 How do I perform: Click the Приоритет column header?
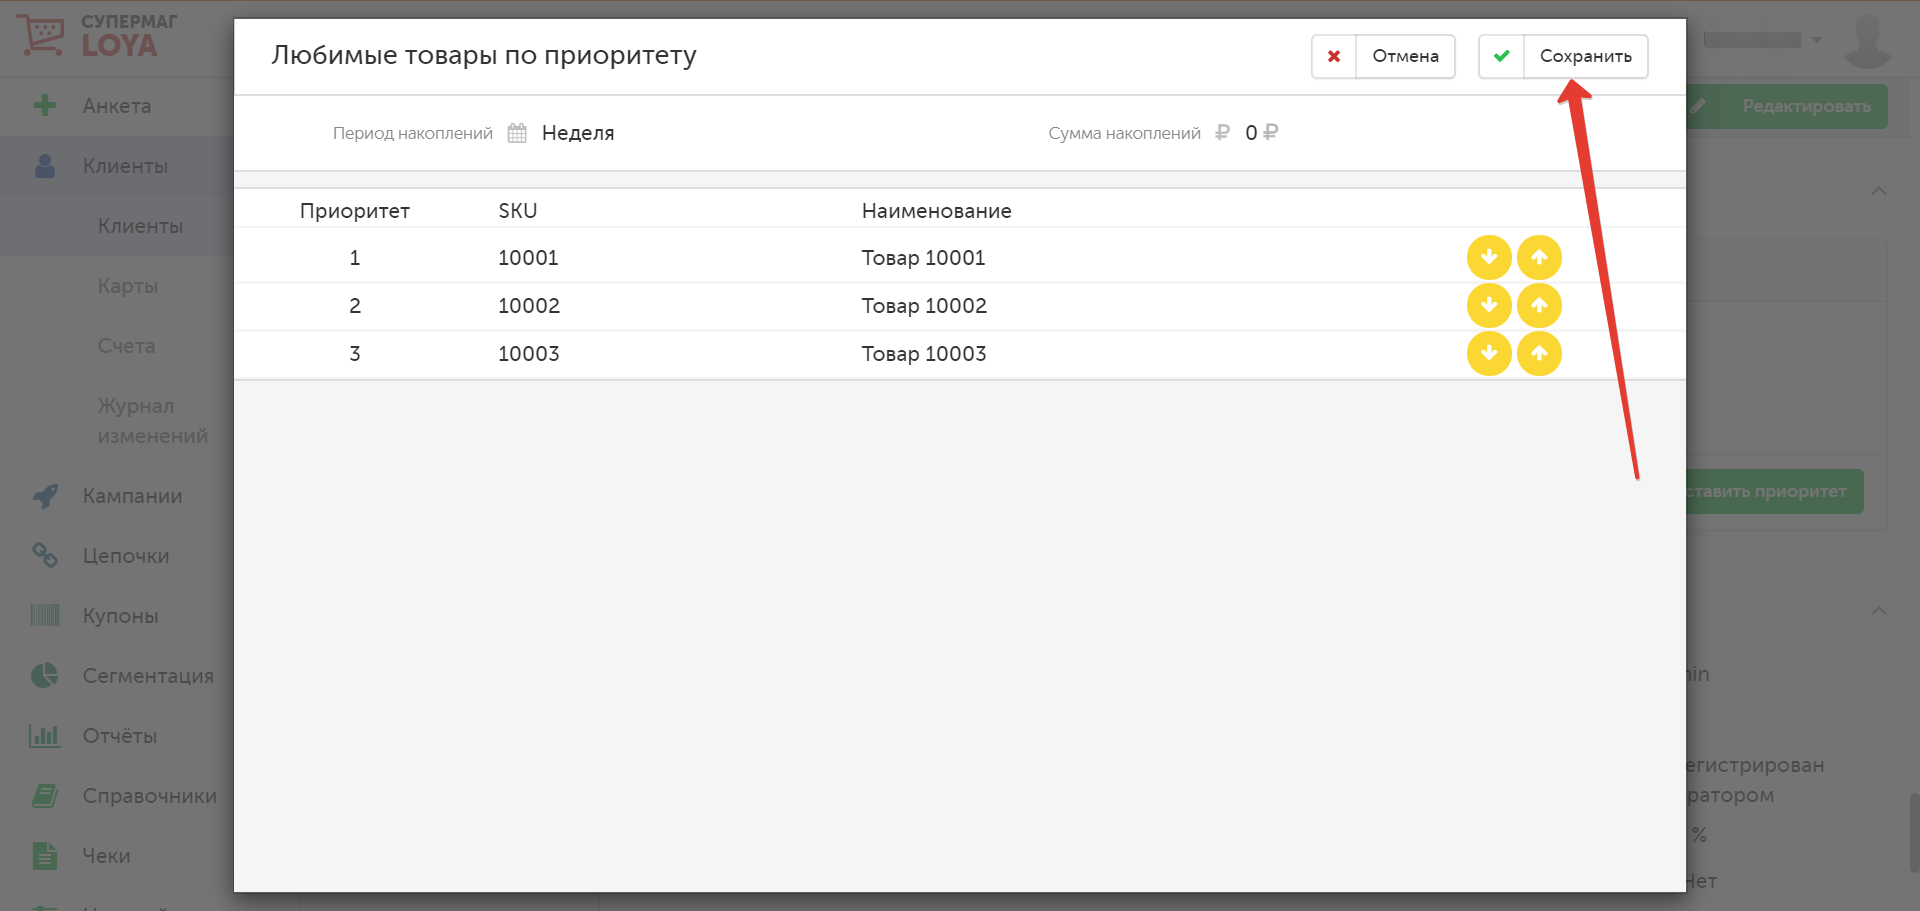[x=355, y=211]
